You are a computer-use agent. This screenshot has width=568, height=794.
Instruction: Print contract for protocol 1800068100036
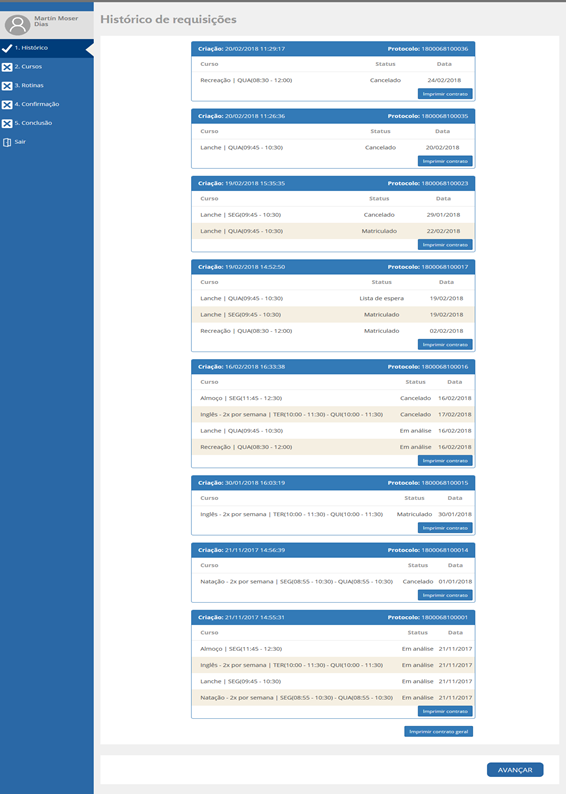(445, 94)
